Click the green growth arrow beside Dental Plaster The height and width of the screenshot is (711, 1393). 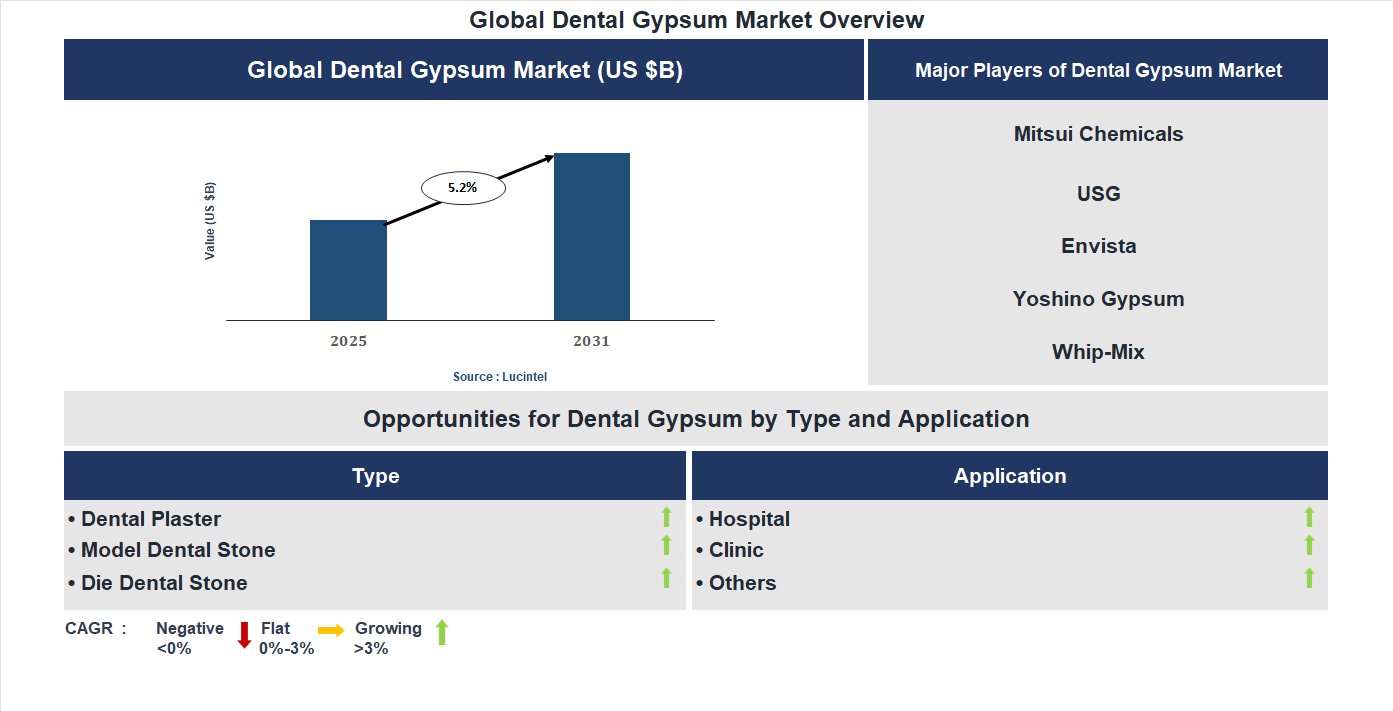666,517
